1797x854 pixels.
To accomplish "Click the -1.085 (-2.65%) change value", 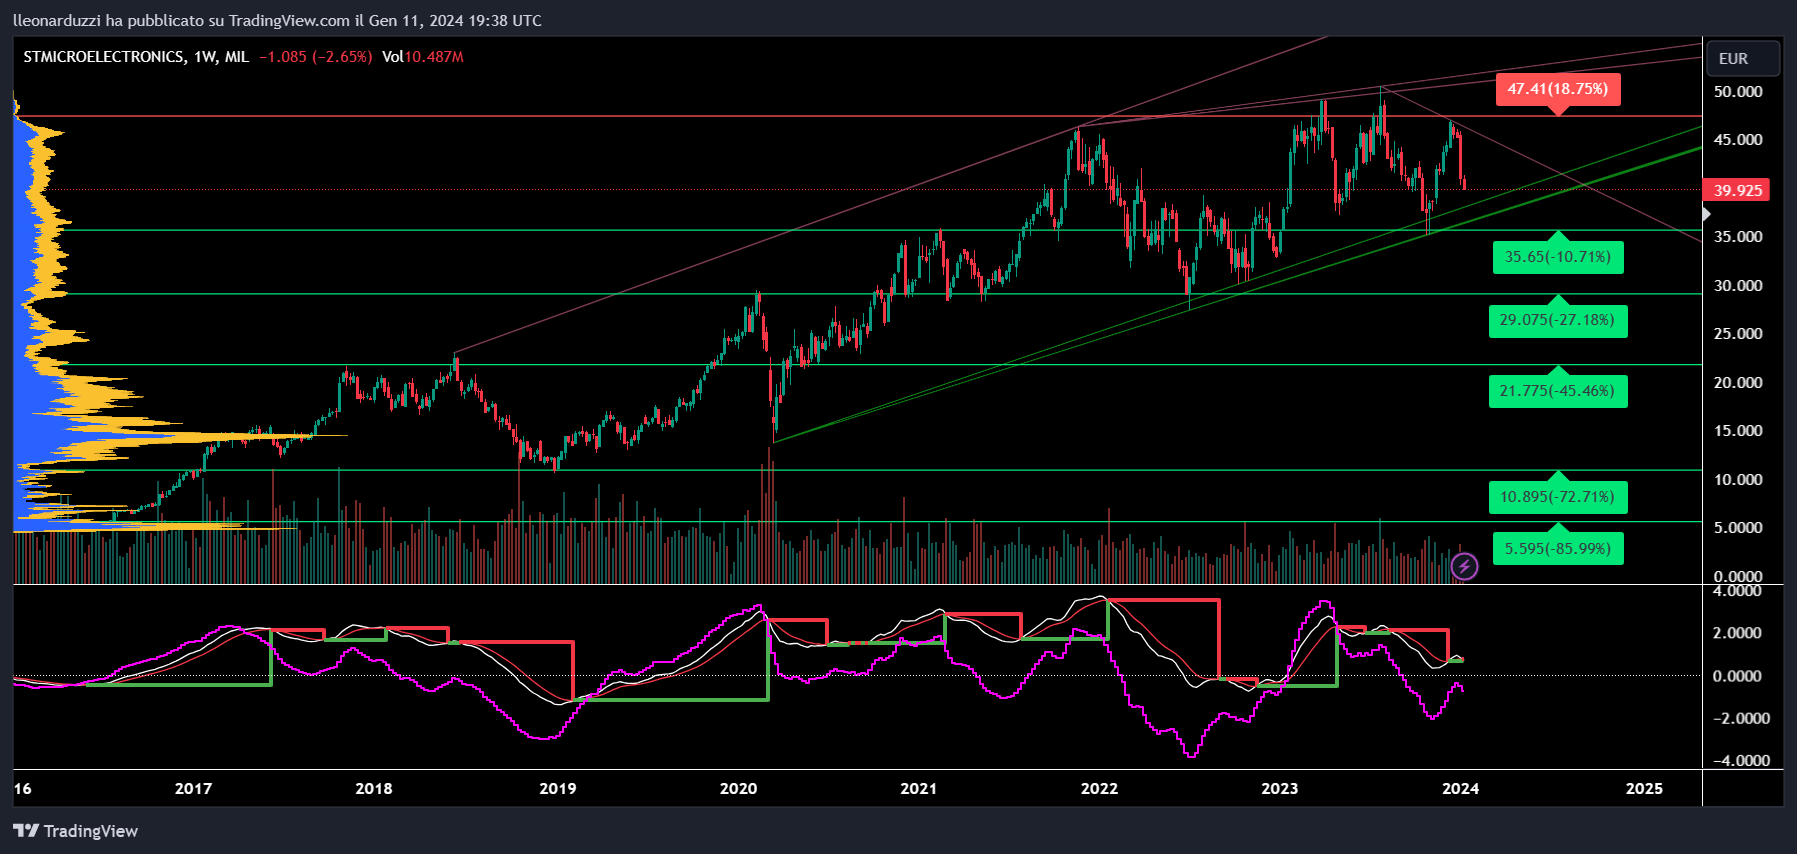I will [x=315, y=57].
